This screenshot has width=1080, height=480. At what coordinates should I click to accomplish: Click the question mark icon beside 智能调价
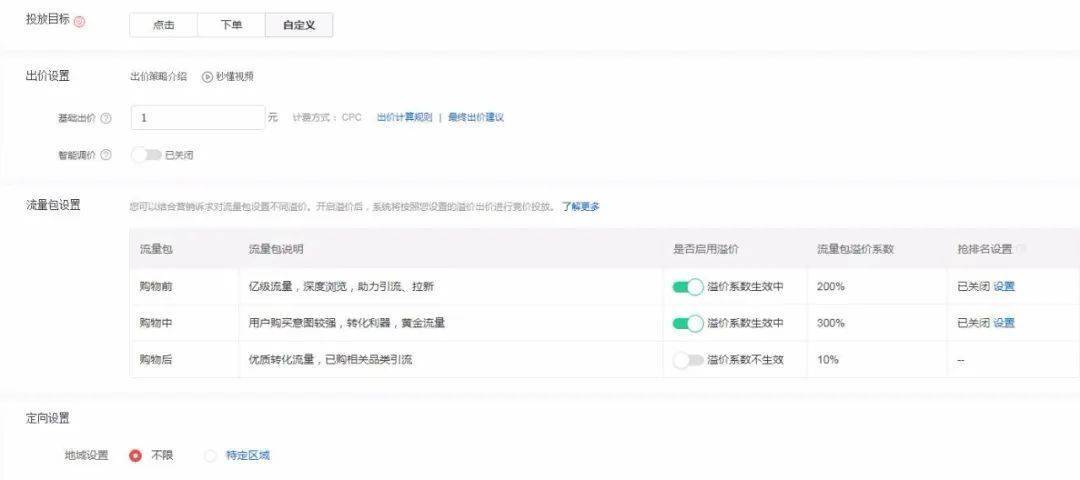(106, 155)
